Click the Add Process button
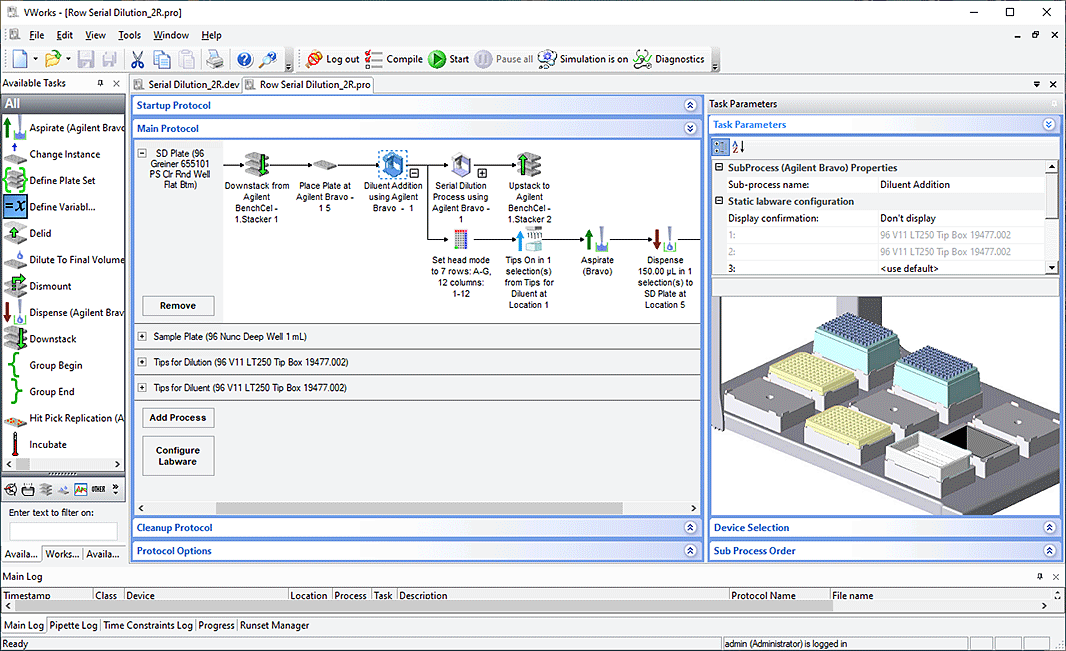This screenshot has height=651, width=1066. pyautogui.click(x=178, y=417)
